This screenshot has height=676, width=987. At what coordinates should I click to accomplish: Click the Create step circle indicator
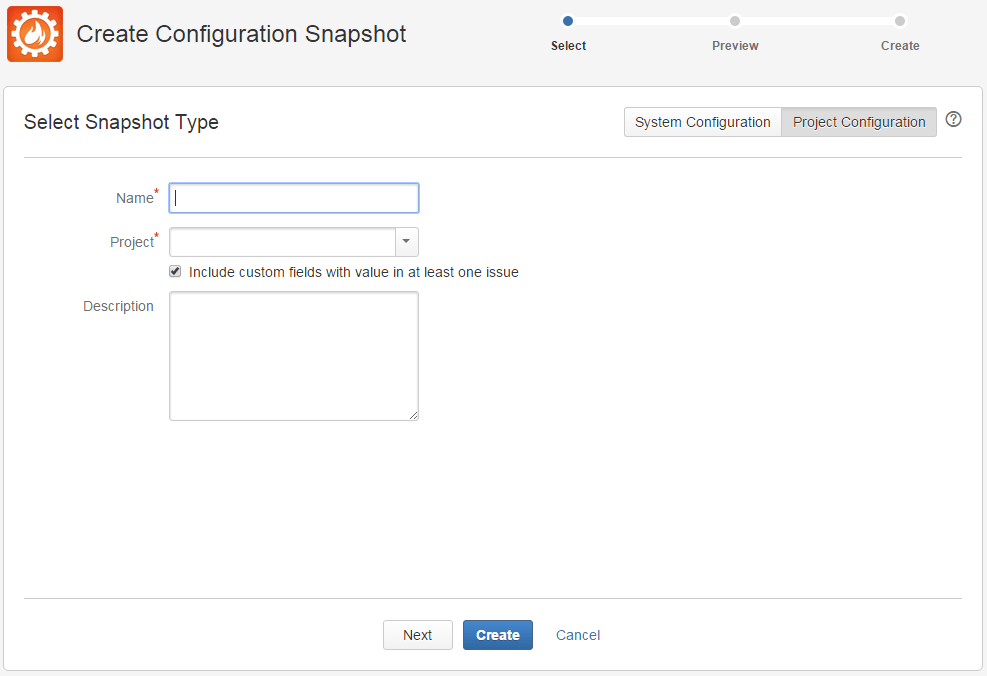(900, 21)
